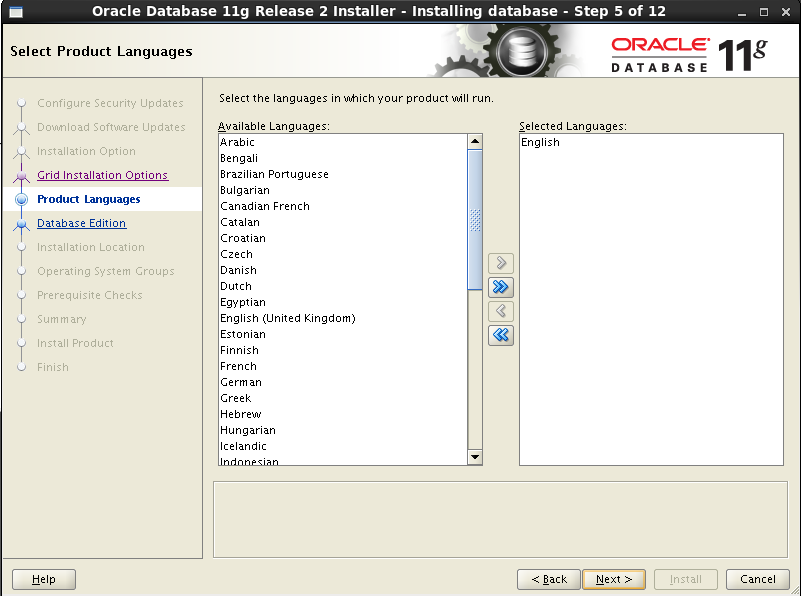Image resolution: width=801 pixels, height=596 pixels.
Task: Select Brazilian Portuguese in the list
Action: [342, 174]
